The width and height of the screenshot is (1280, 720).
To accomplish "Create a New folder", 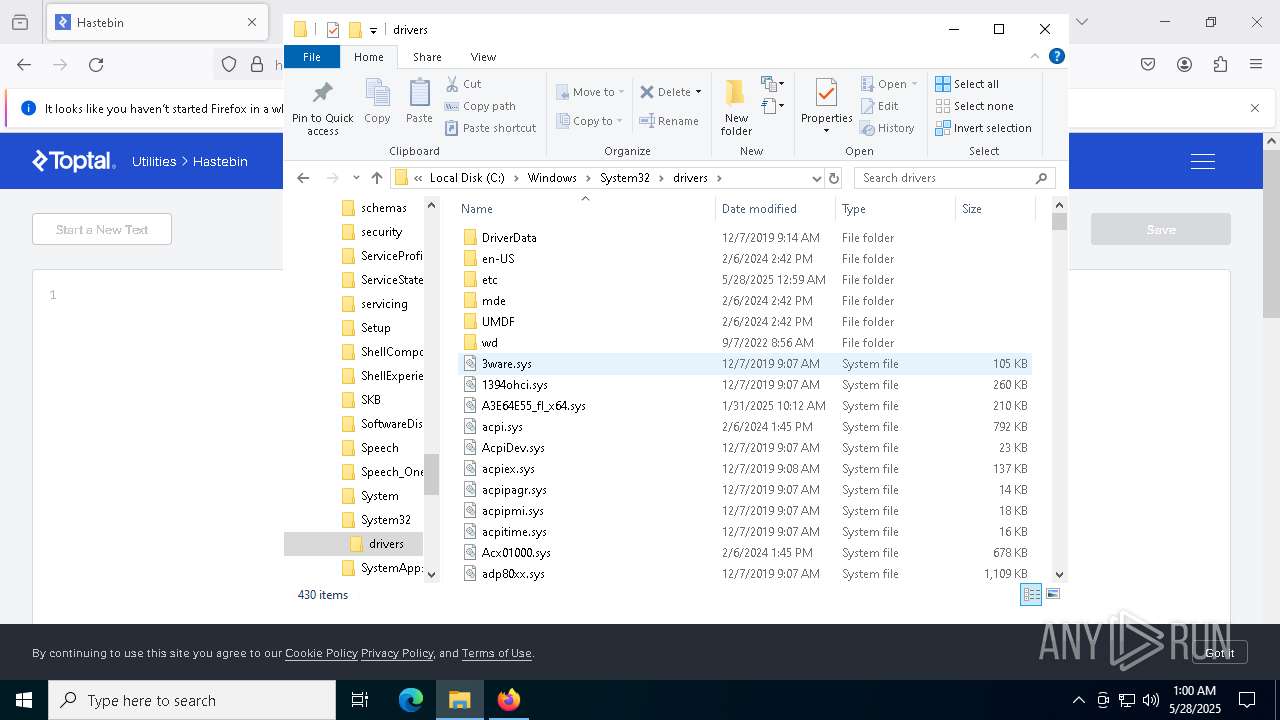I will (x=736, y=108).
